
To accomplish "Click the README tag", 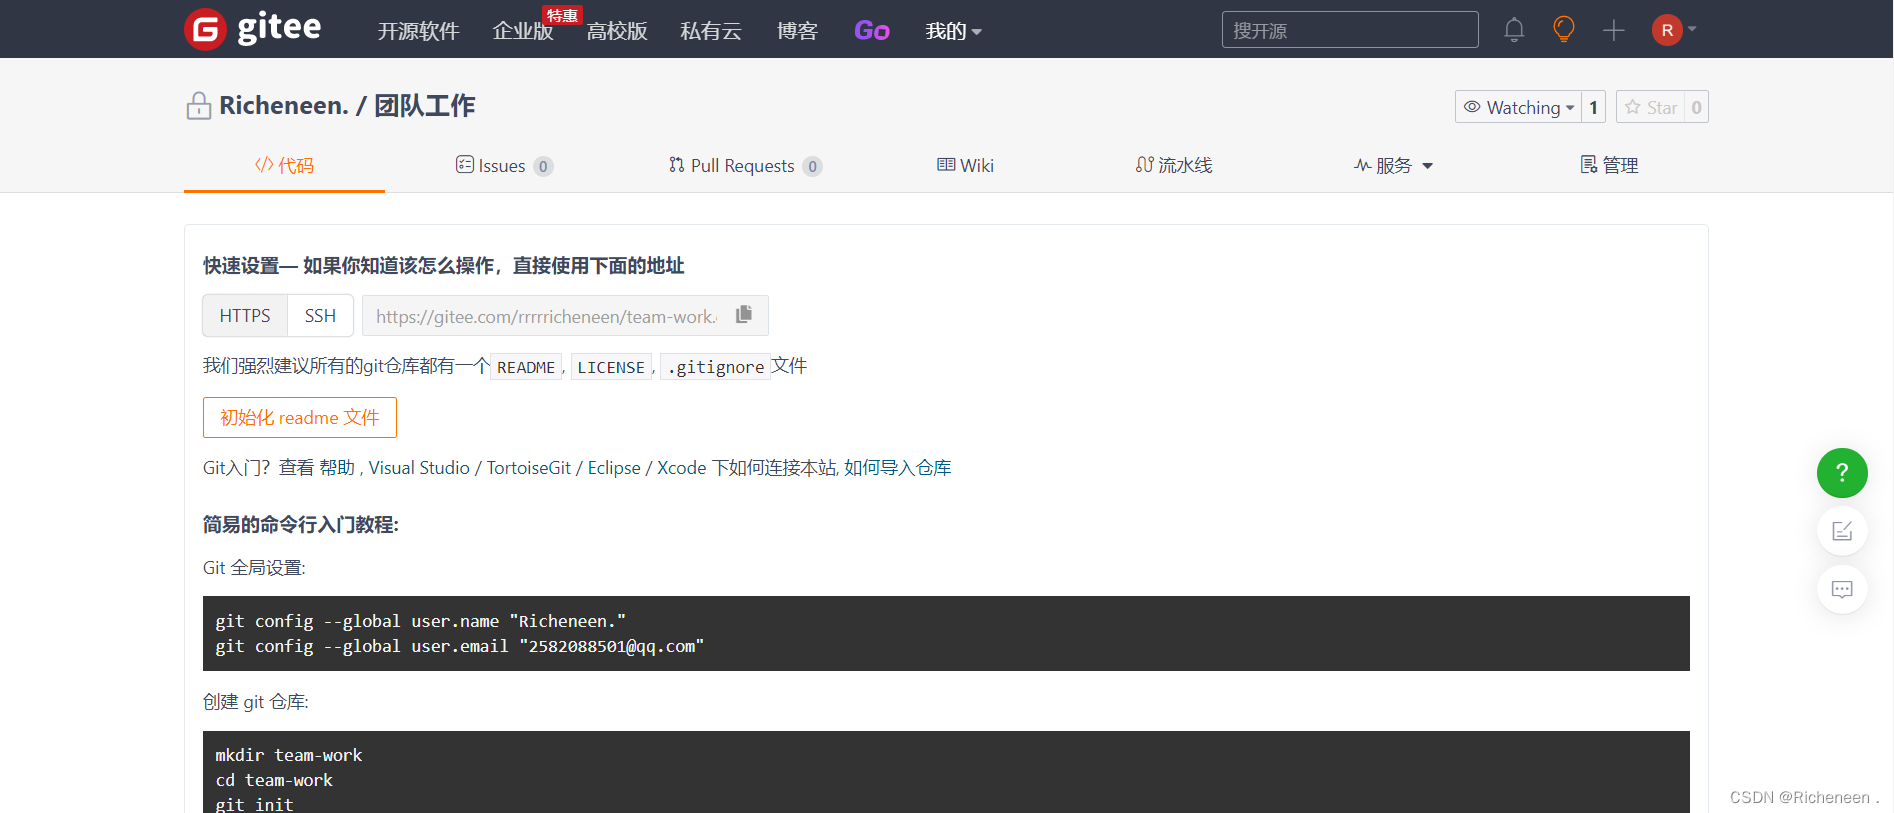I will pyautogui.click(x=526, y=367).
